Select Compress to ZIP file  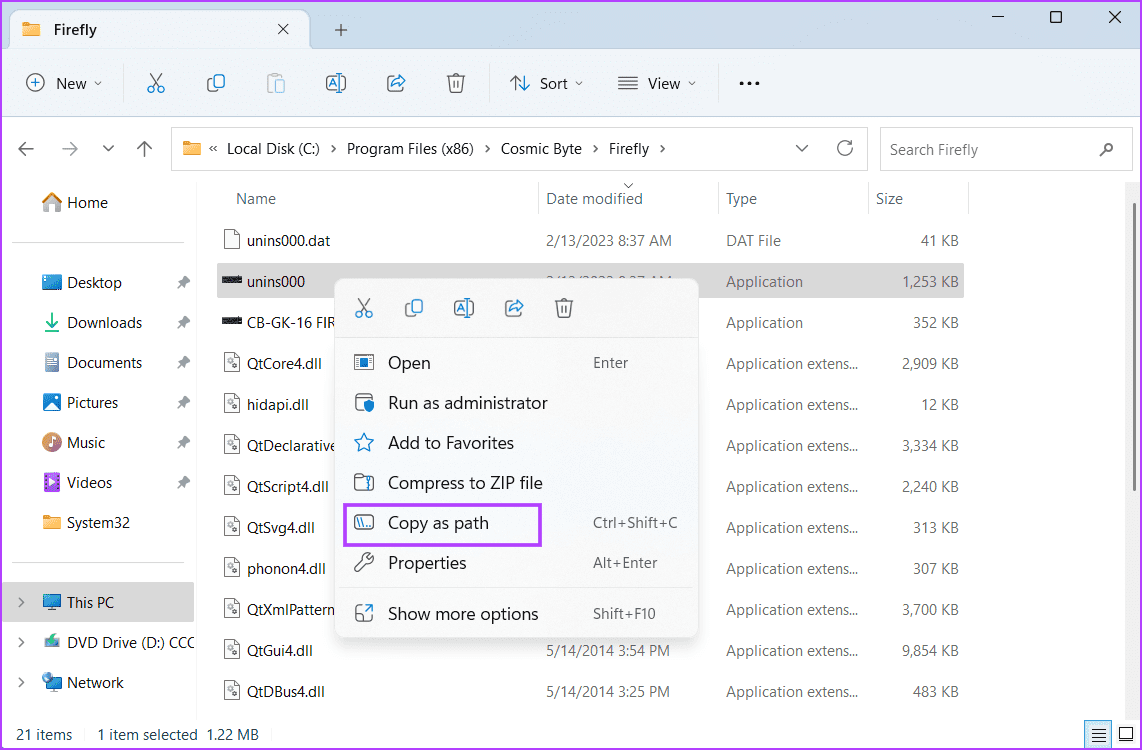[516, 483]
